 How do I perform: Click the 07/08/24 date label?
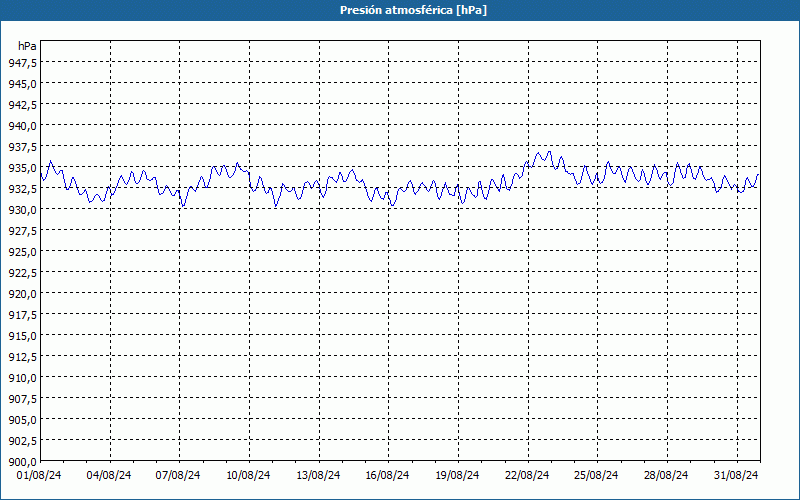tap(178, 475)
